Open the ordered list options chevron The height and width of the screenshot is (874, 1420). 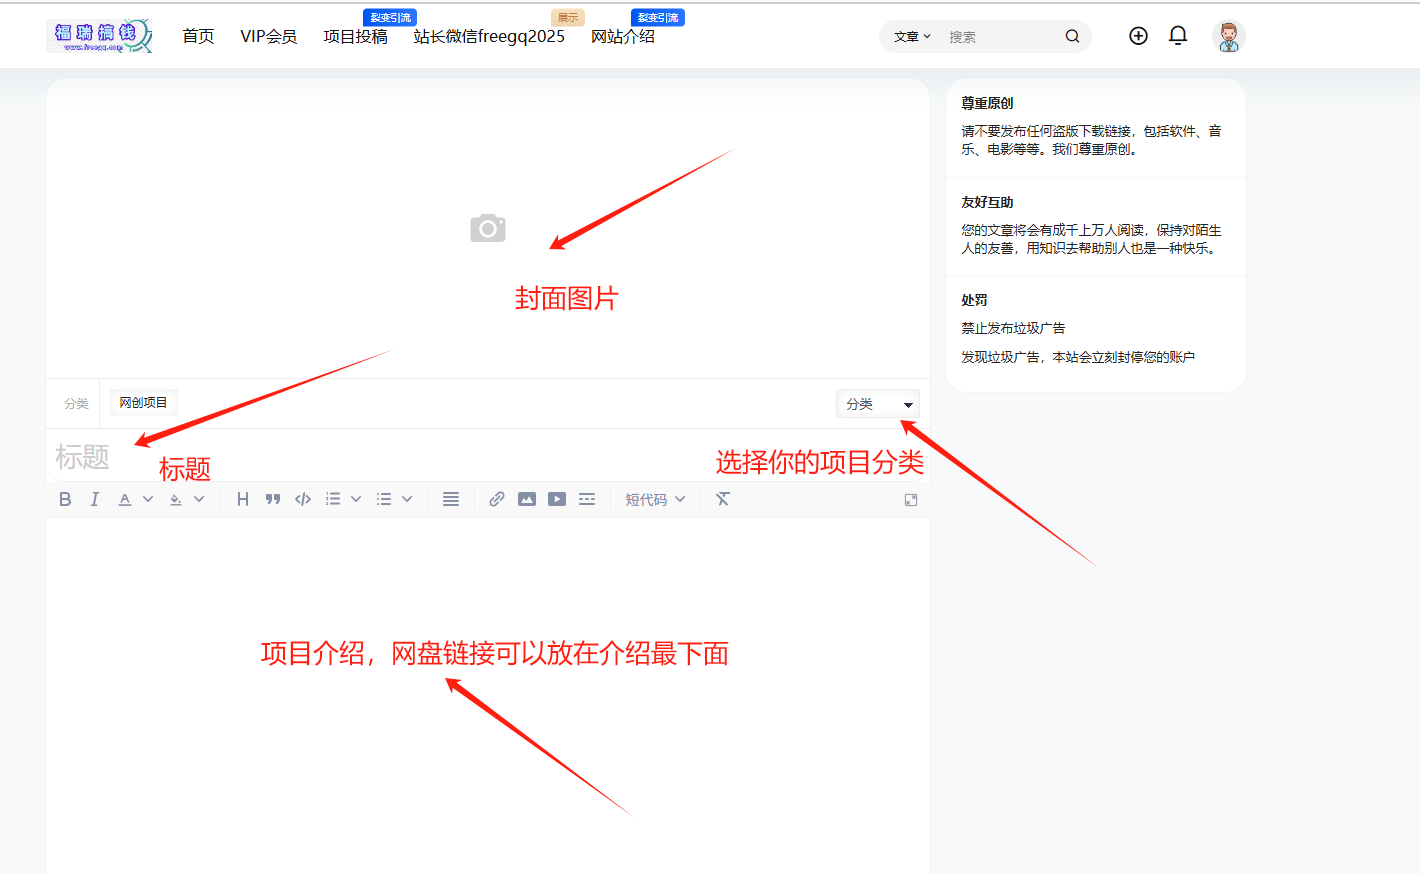pyautogui.click(x=356, y=499)
